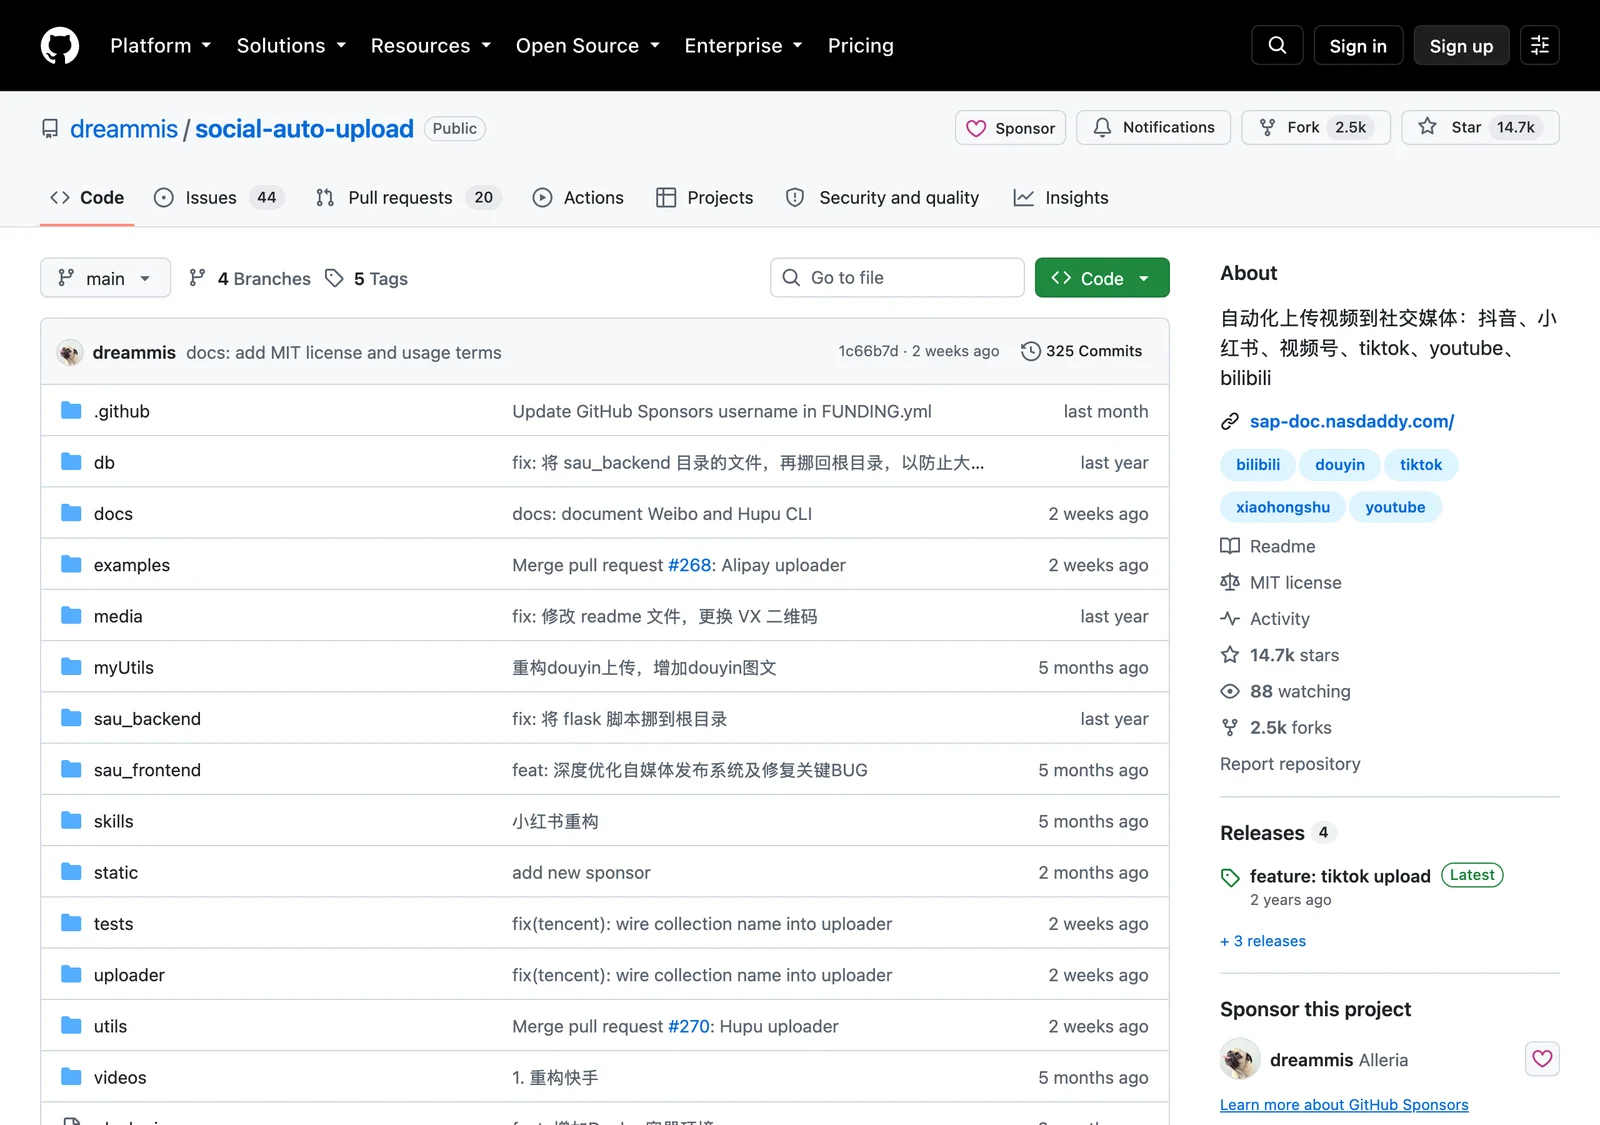The height and width of the screenshot is (1125, 1600).
Task: Click the folder icon for sau_backend
Action: point(71,718)
